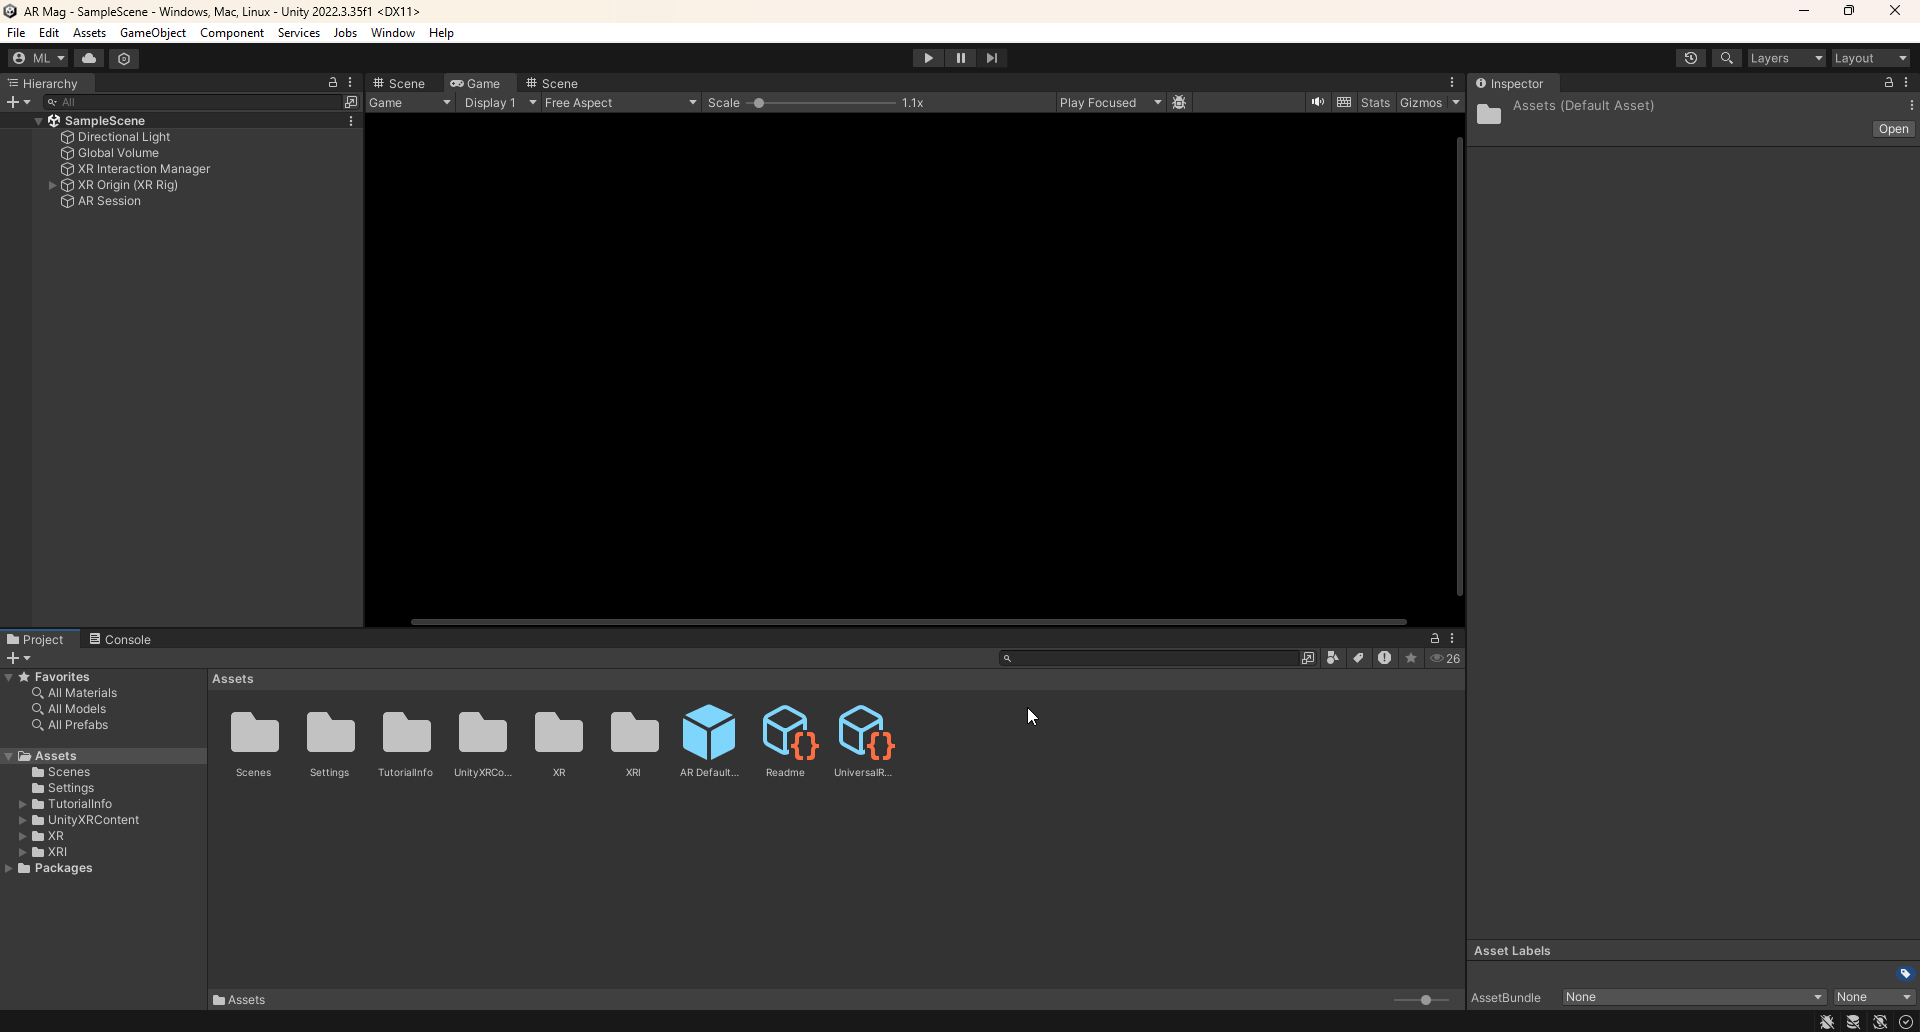This screenshot has height=1032, width=1920.
Task: Filter Project assets by label icon
Action: tap(1358, 658)
